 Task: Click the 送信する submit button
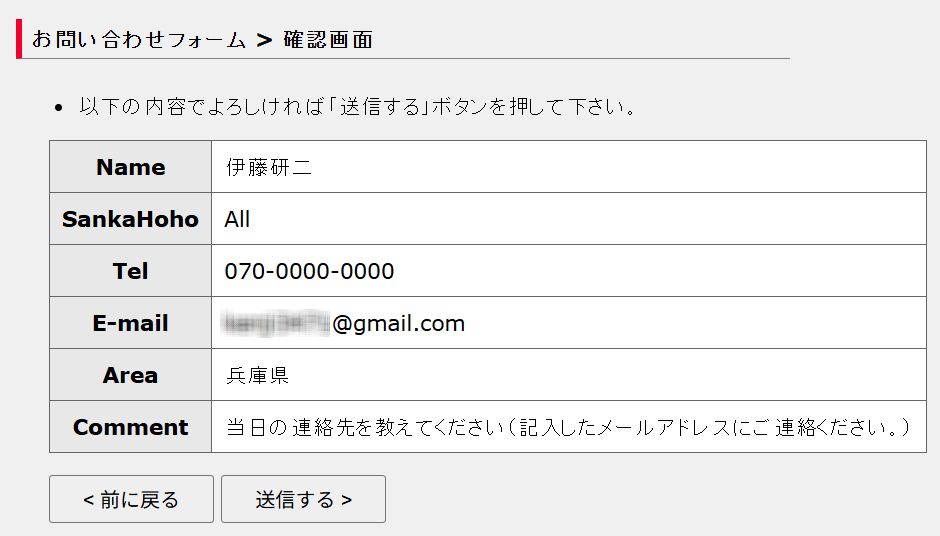click(303, 499)
